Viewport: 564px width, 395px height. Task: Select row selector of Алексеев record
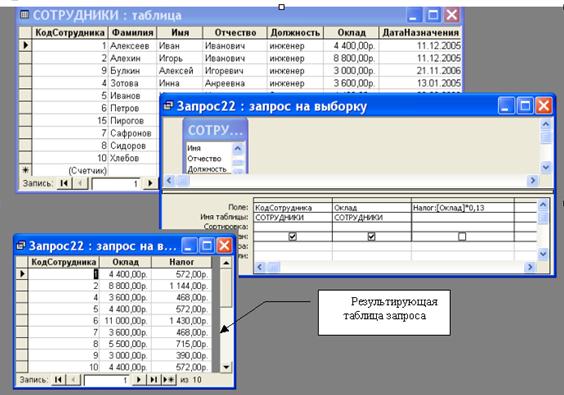25,46
